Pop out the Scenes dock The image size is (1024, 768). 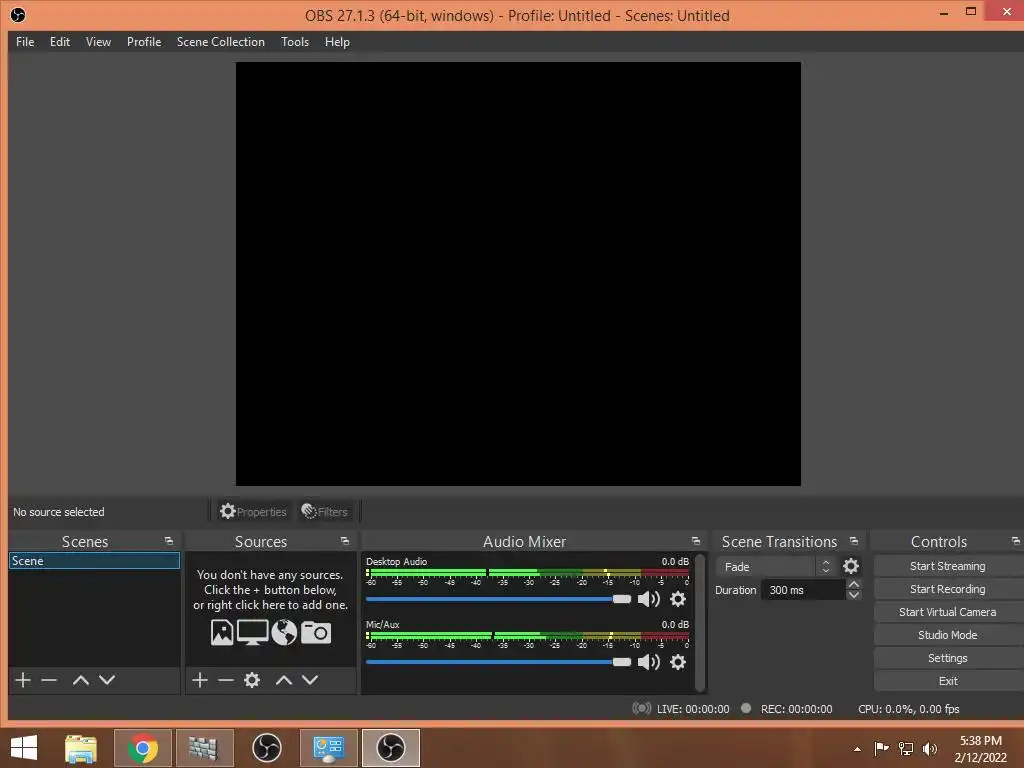point(168,541)
